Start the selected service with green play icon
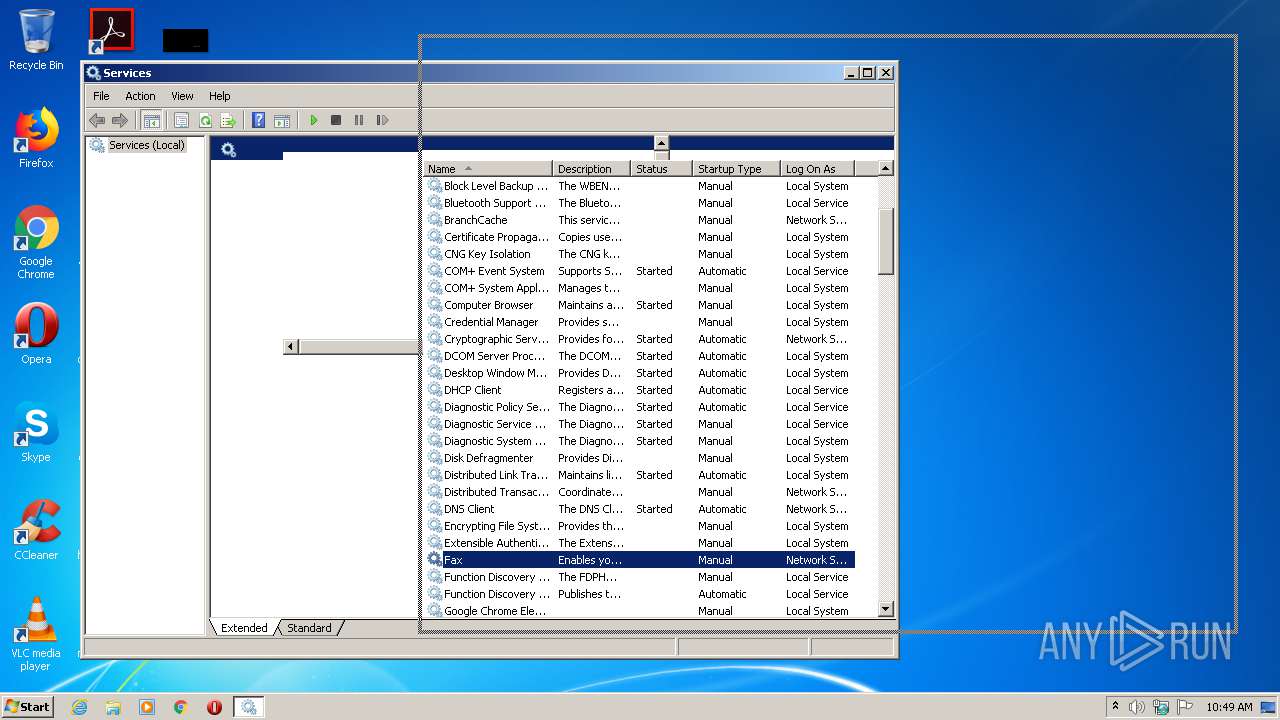This screenshot has width=1280, height=720. pos(313,120)
